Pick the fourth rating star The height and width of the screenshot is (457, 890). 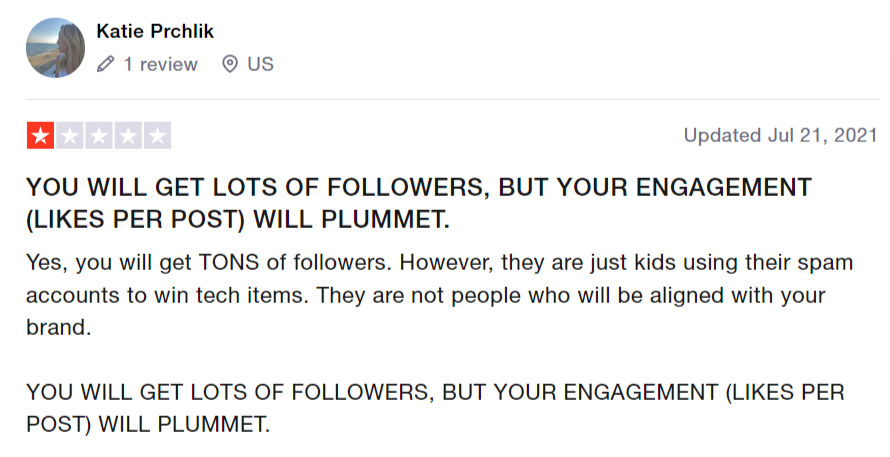128,136
